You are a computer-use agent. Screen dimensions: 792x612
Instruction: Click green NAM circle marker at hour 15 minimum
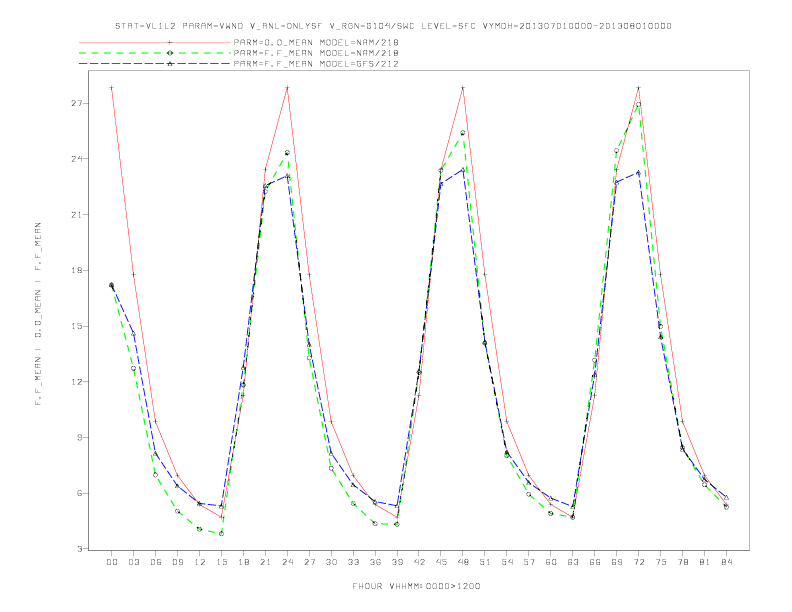221,533
